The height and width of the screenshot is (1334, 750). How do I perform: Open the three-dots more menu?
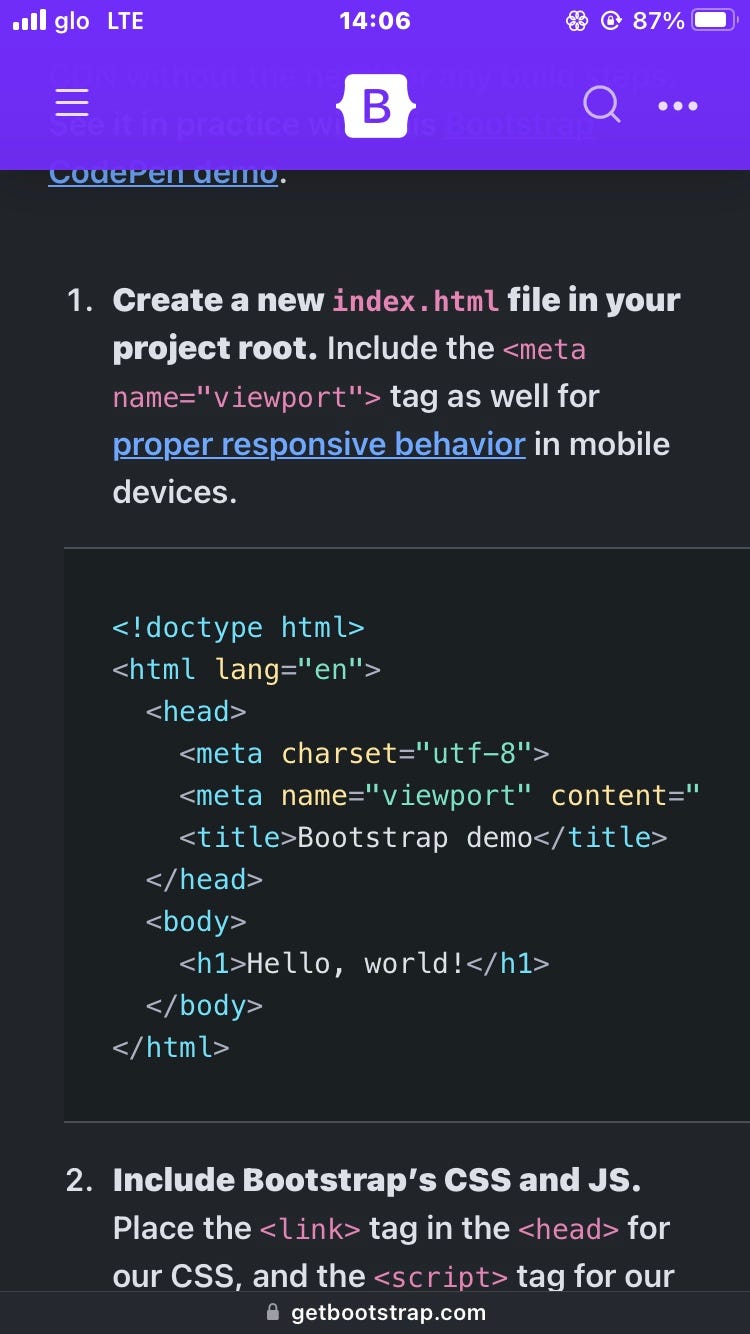678,105
